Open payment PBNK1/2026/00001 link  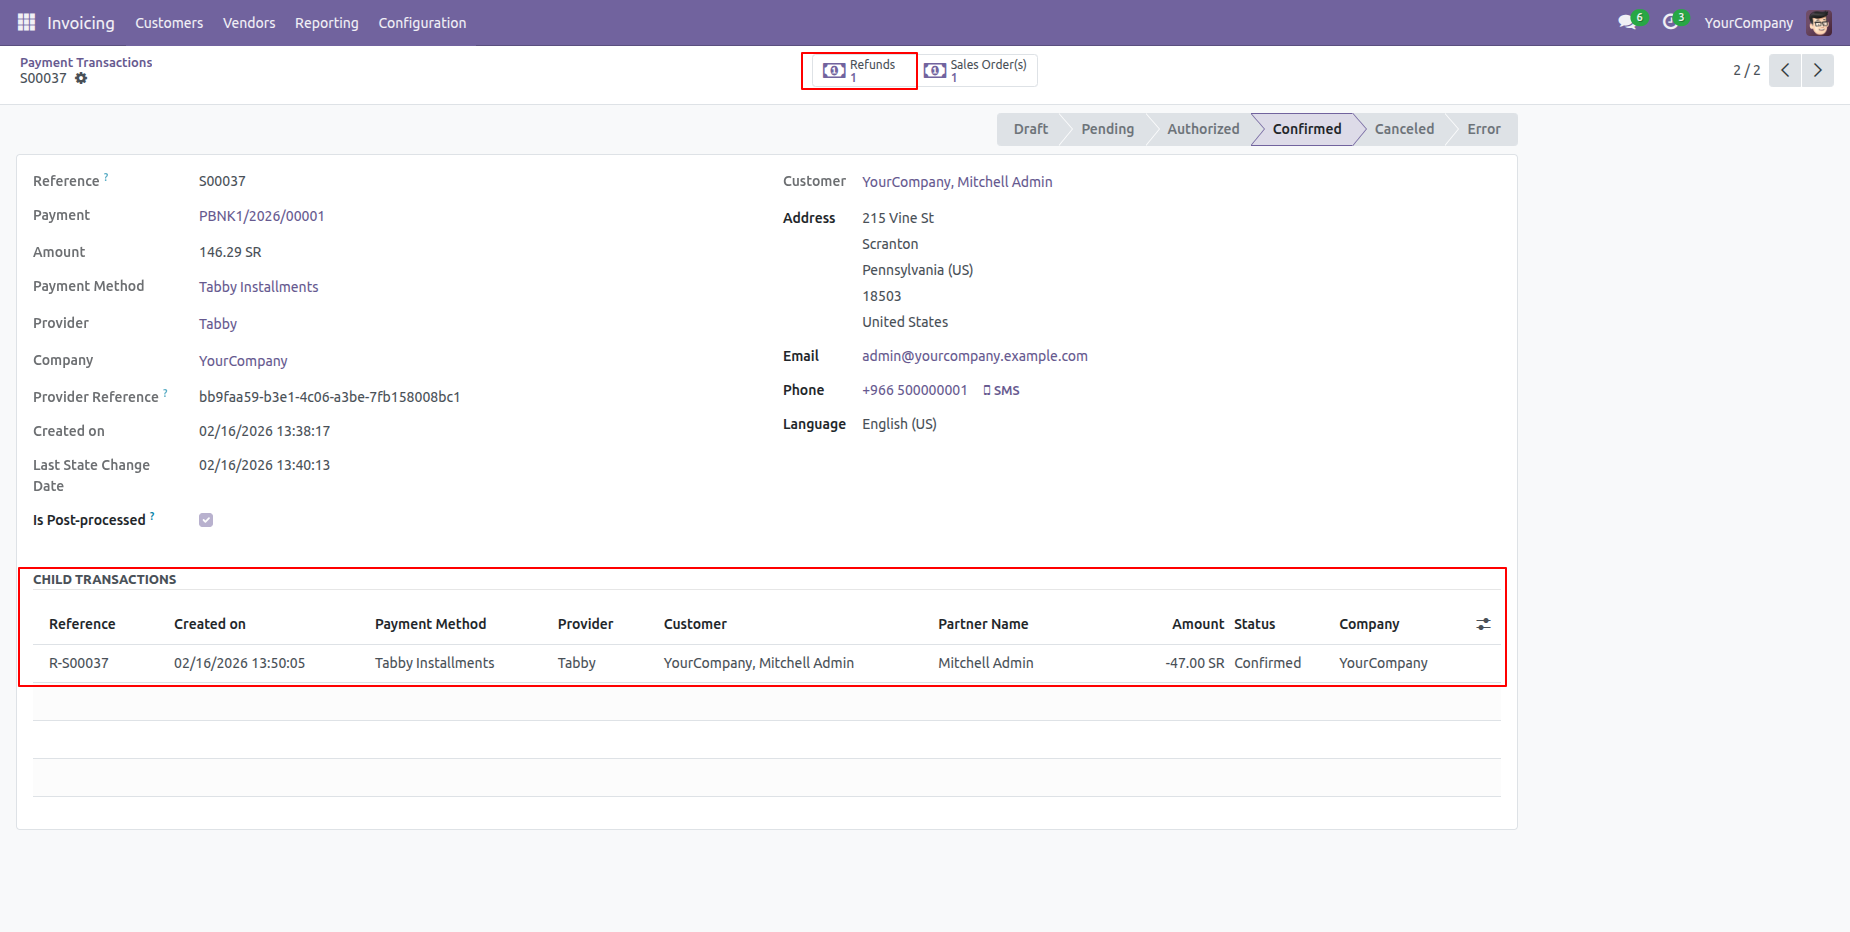coord(261,216)
